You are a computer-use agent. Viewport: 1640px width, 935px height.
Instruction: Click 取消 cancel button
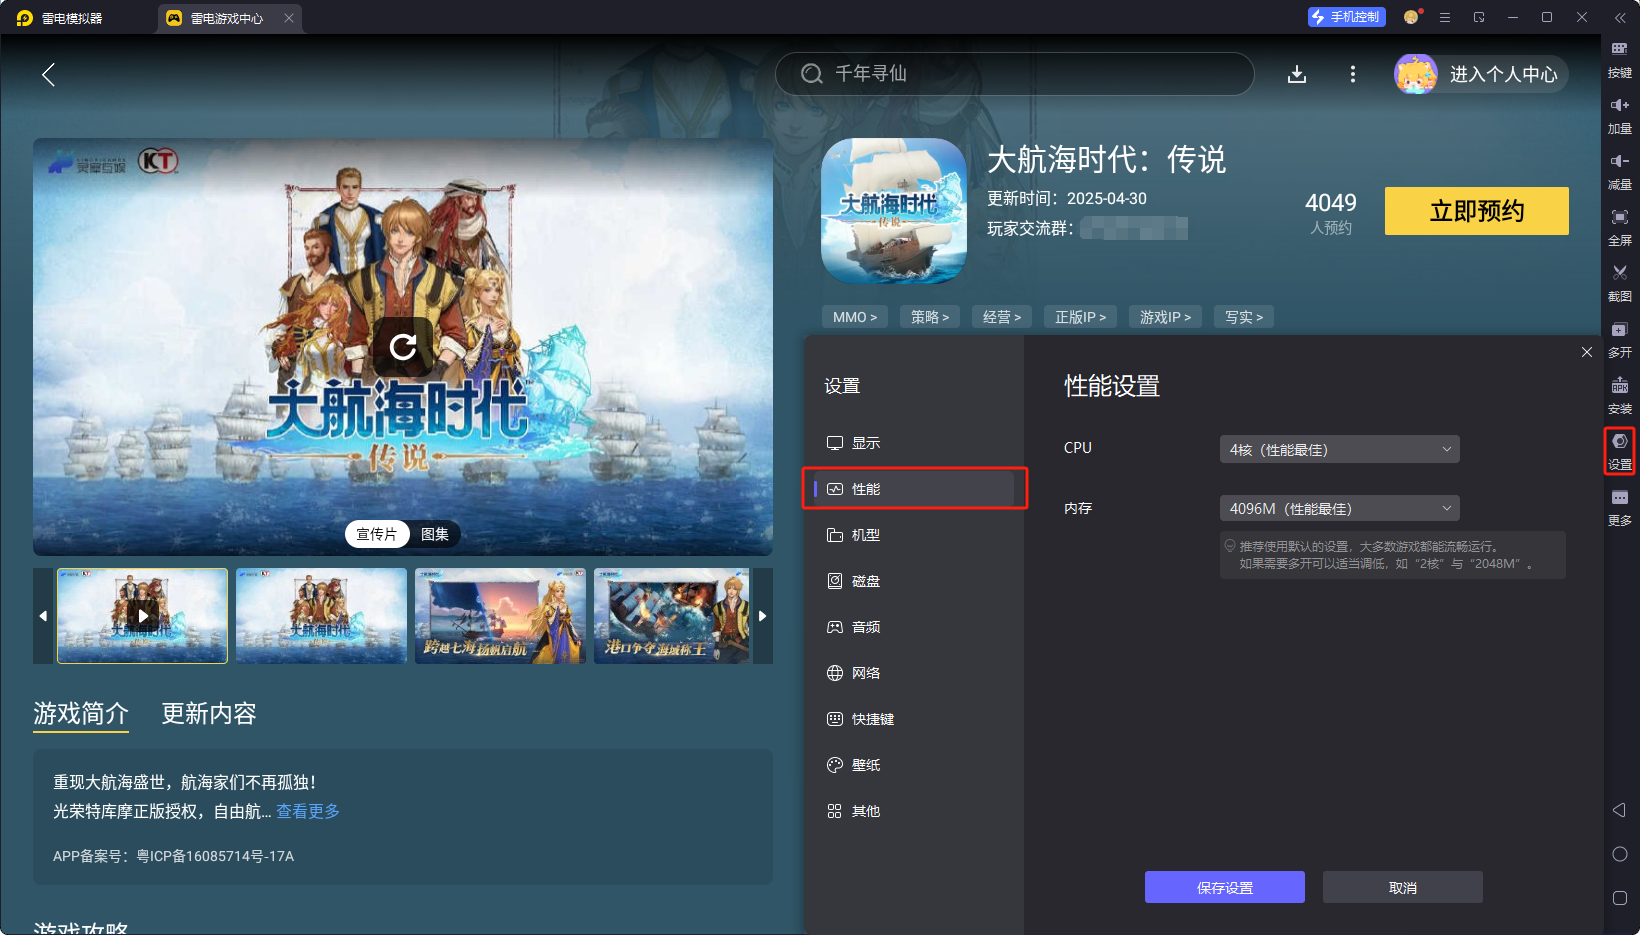pyautogui.click(x=1403, y=887)
